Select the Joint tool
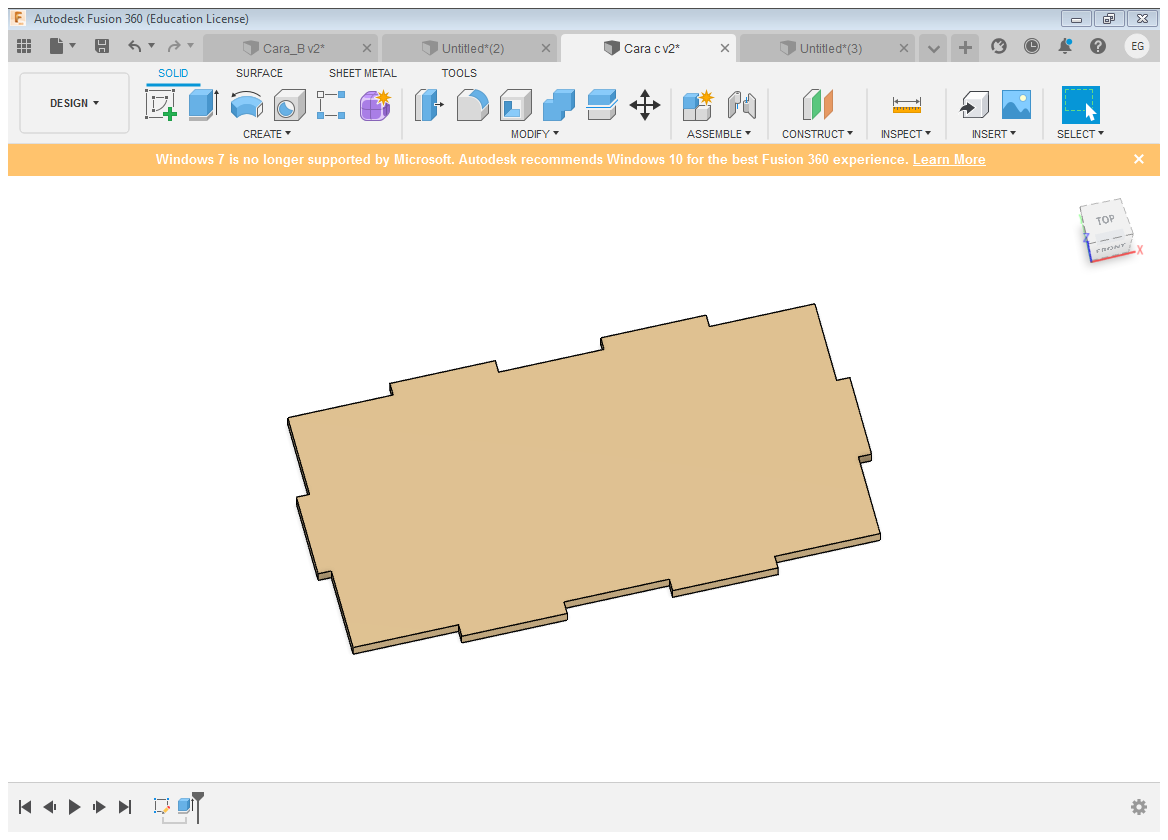The height and width of the screenshot is (840, 1168). point(742,104)
